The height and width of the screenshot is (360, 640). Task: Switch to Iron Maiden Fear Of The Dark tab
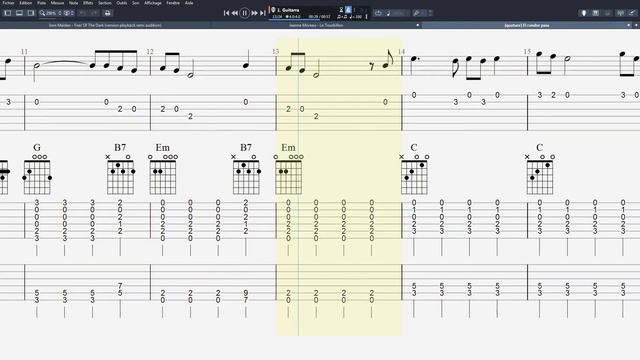click(x=105, y=25)
